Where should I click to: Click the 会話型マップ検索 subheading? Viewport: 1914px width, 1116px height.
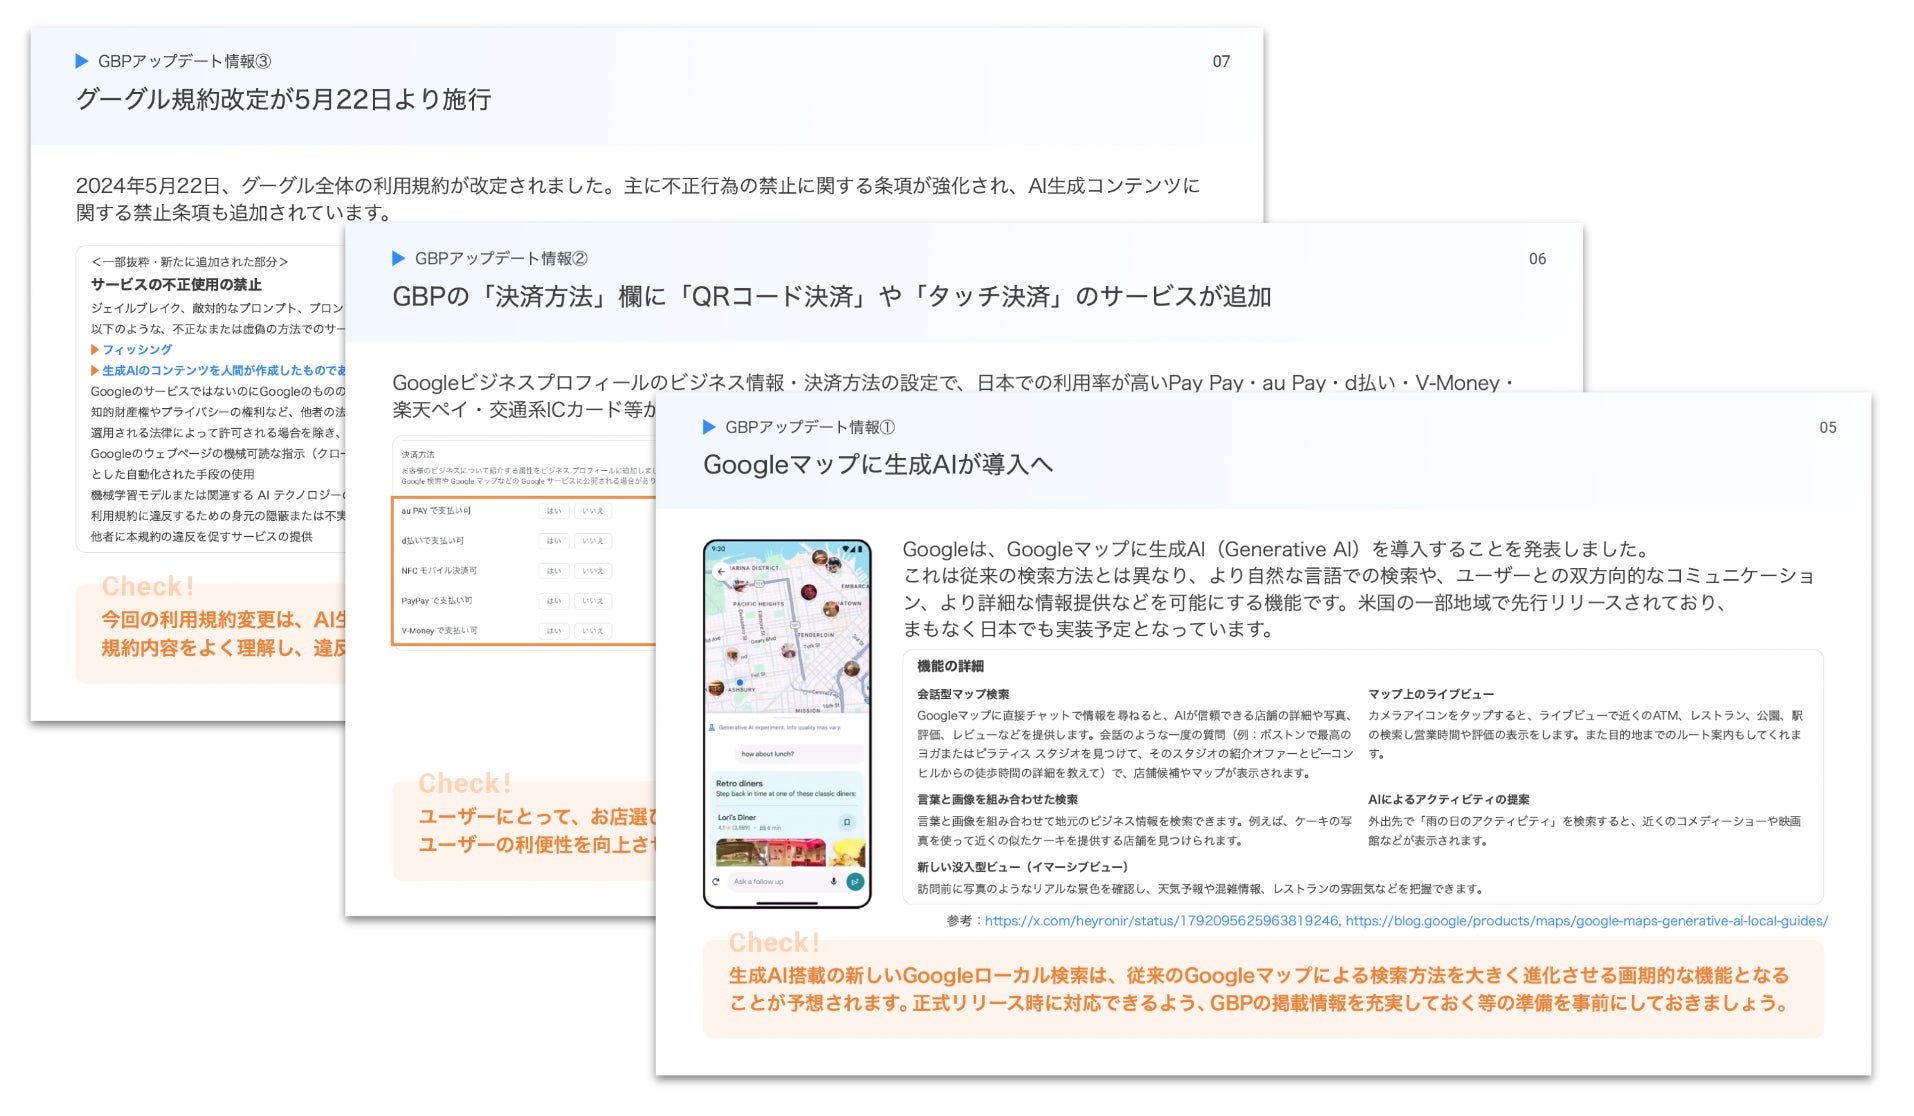point(963,694)
